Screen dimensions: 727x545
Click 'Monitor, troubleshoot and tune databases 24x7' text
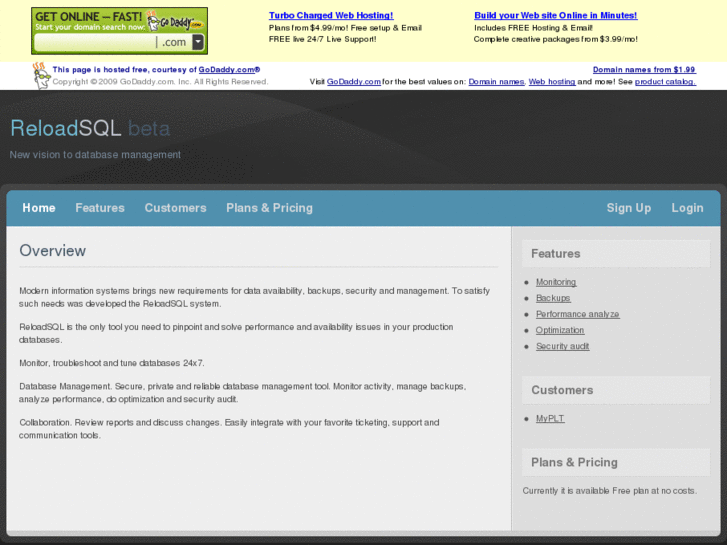point(111,363)
